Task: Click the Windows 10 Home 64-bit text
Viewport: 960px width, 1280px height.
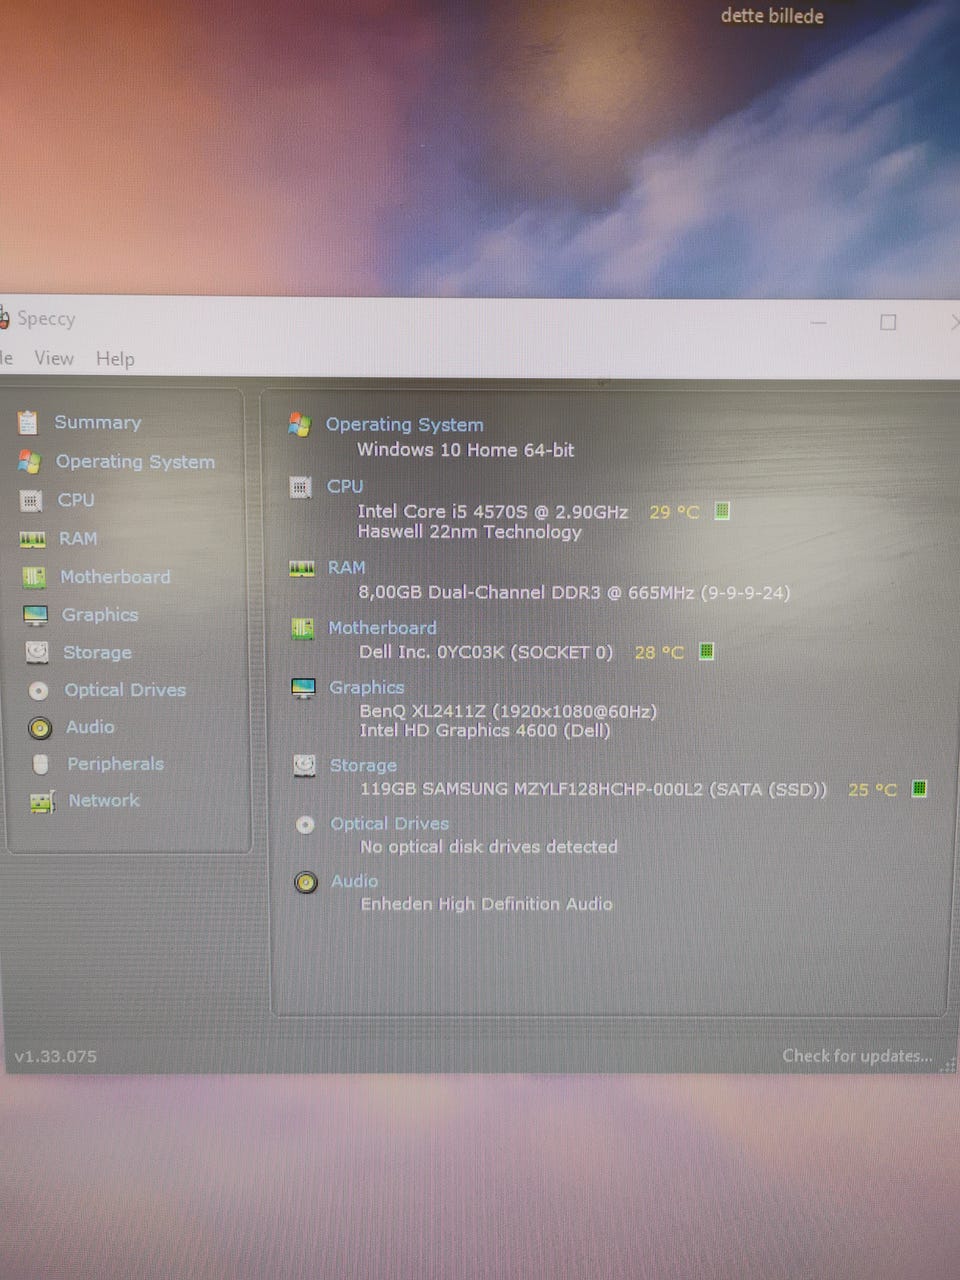Action: [x=466, y=450]
